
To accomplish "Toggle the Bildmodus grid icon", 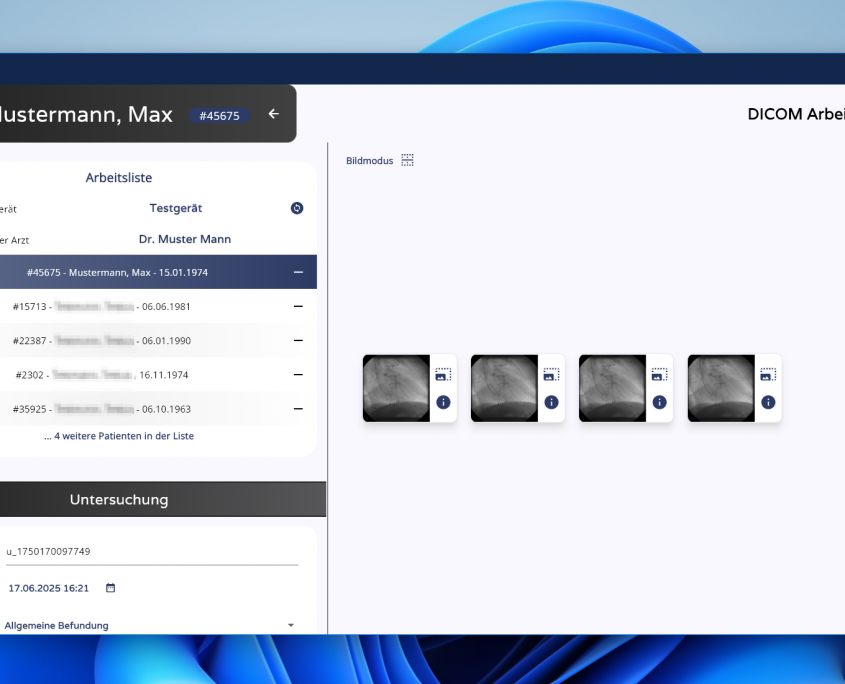I will pyautogui.click(x=407, y=161).
